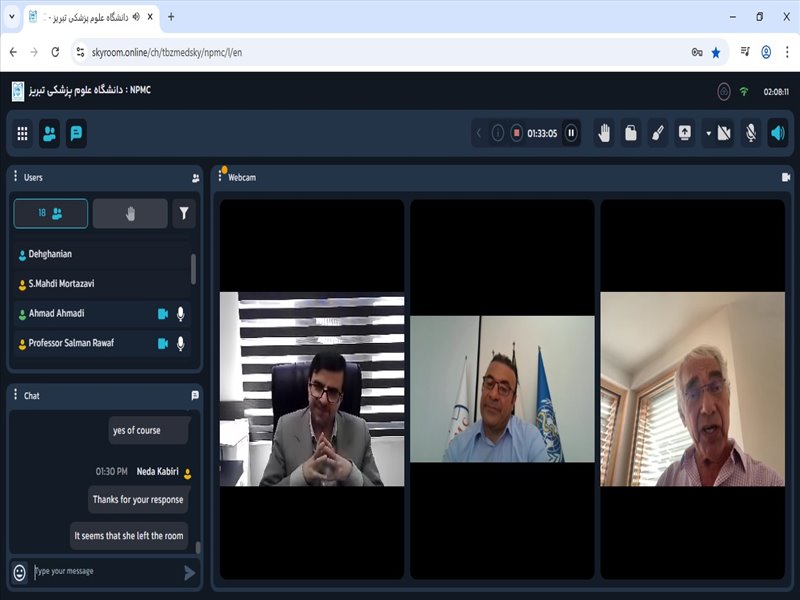Open the apps grid menu

coord(22,133)
